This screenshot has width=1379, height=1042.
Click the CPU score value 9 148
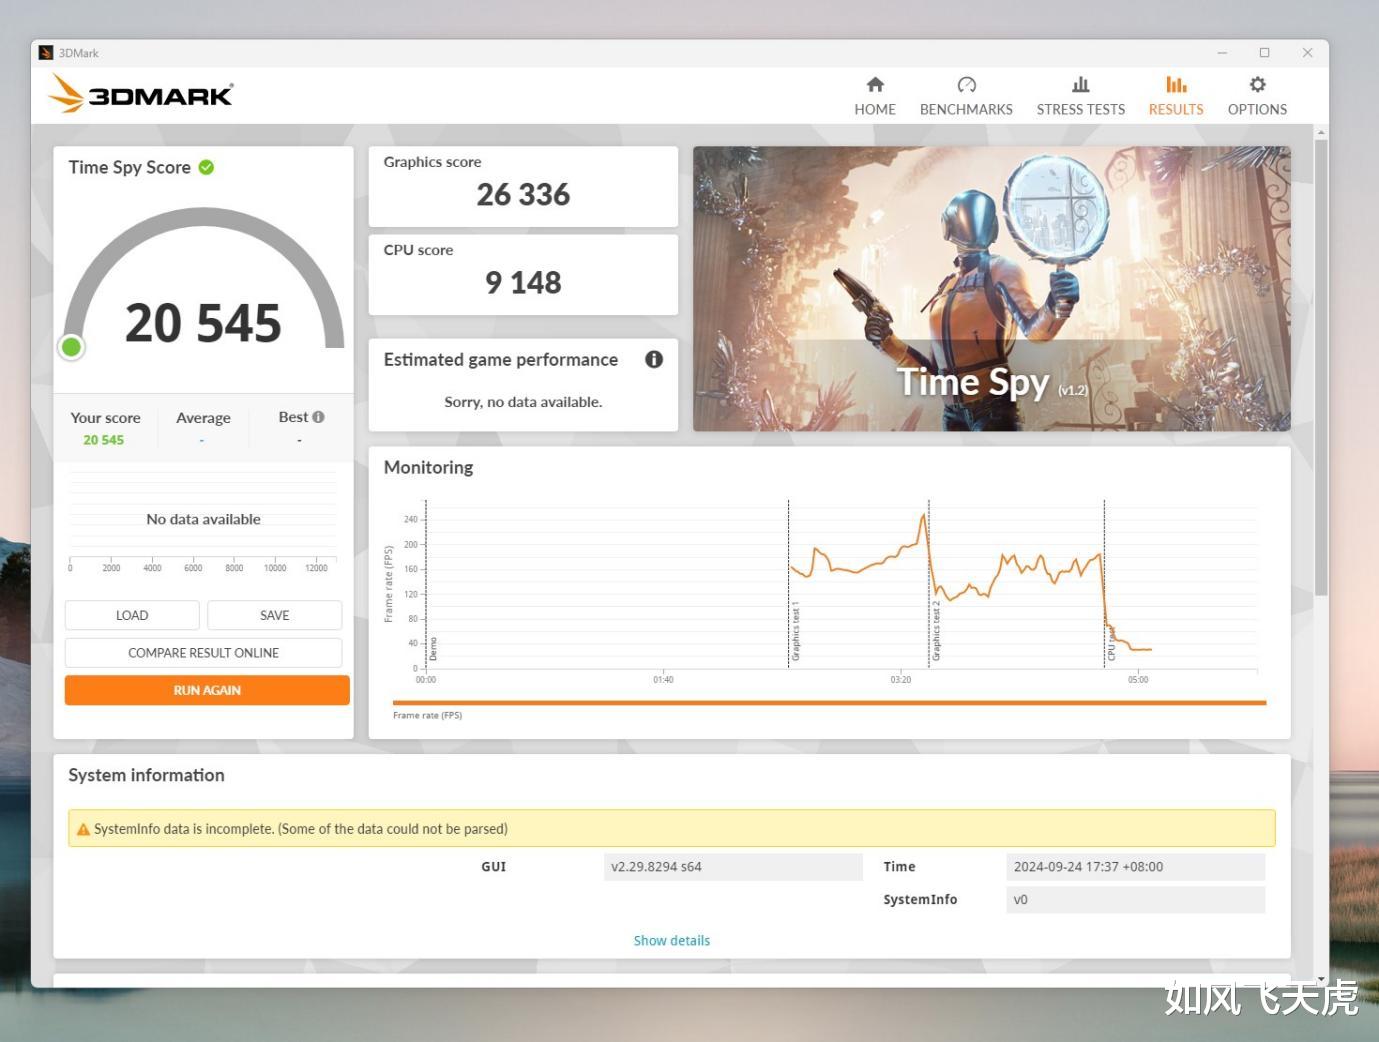click(x=523, y=282)
